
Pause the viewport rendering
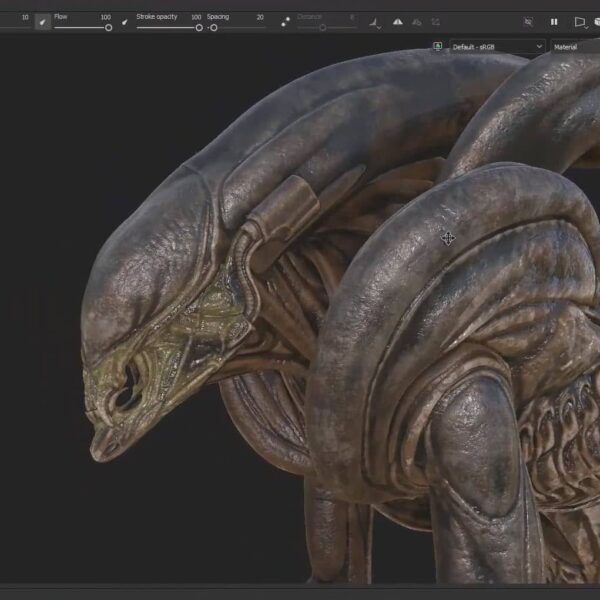(553, 21)
